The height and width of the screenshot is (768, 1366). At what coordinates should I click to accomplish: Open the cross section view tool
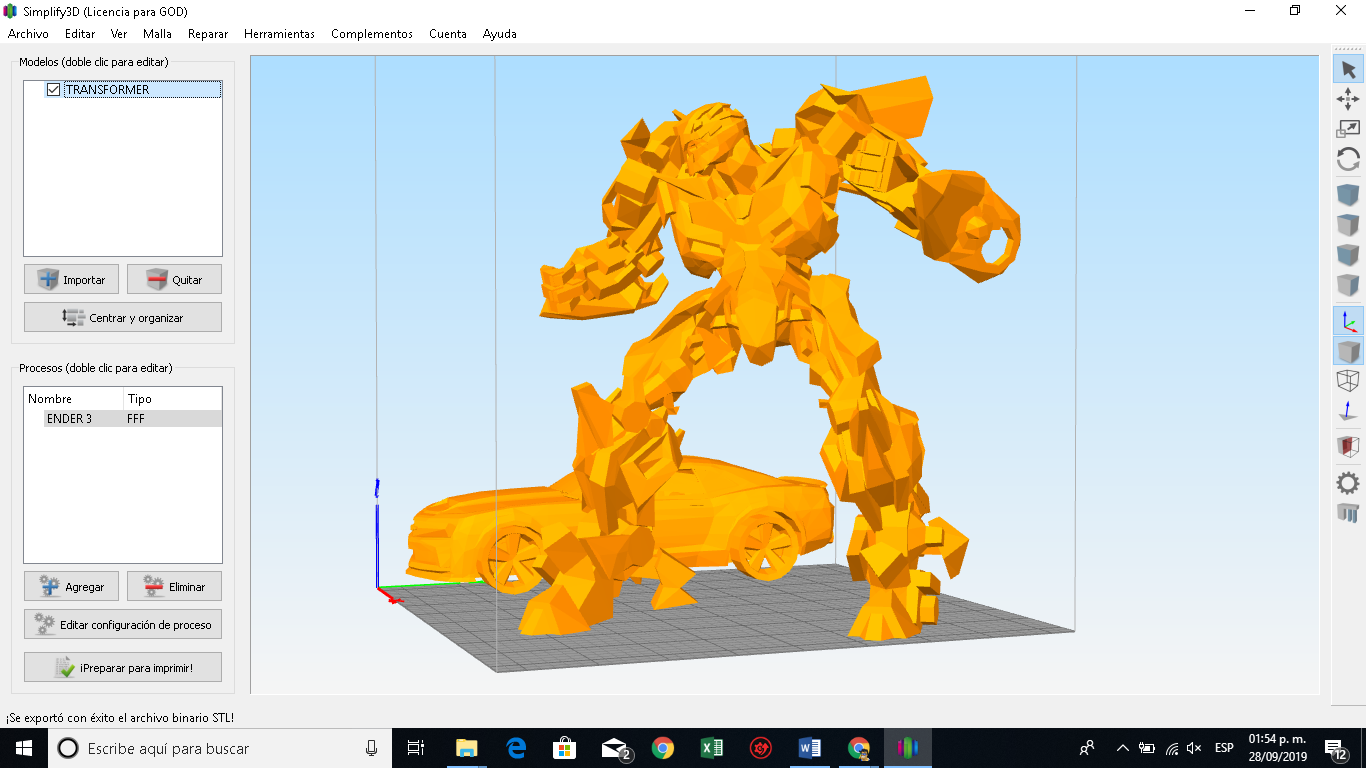(x=1347, y=446)
